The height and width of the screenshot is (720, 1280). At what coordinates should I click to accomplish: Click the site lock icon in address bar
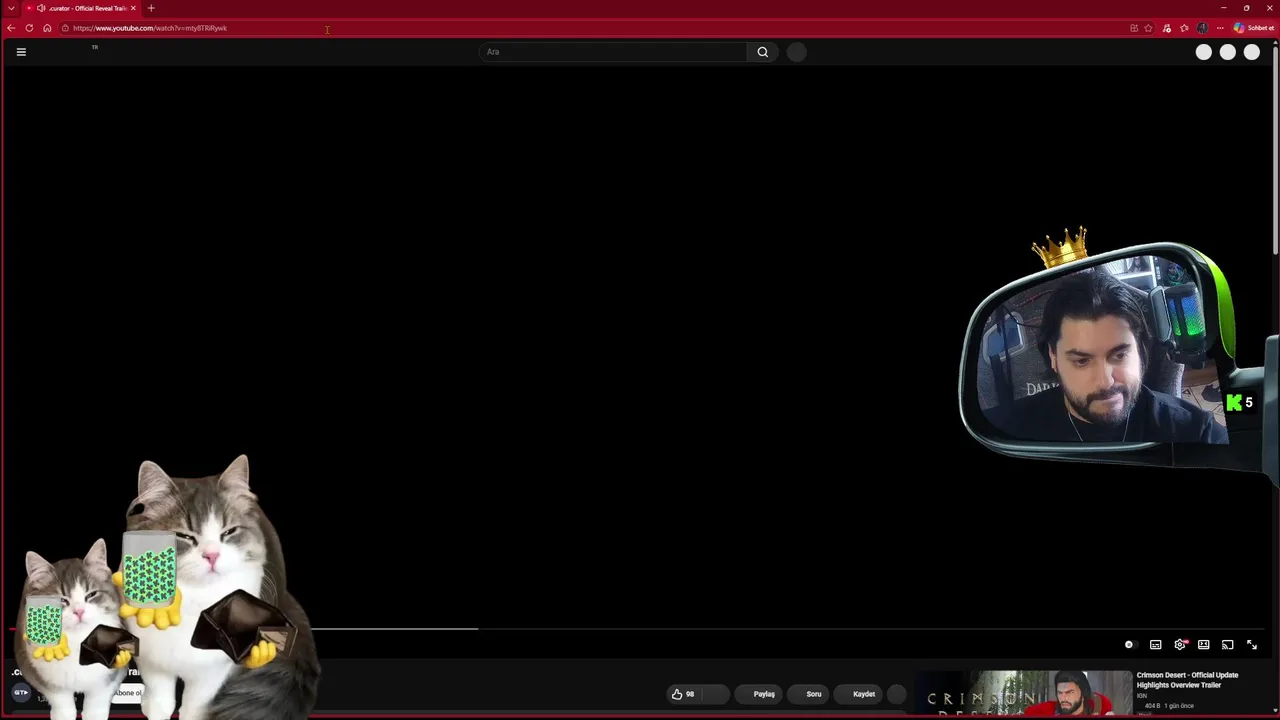(65, 28)
